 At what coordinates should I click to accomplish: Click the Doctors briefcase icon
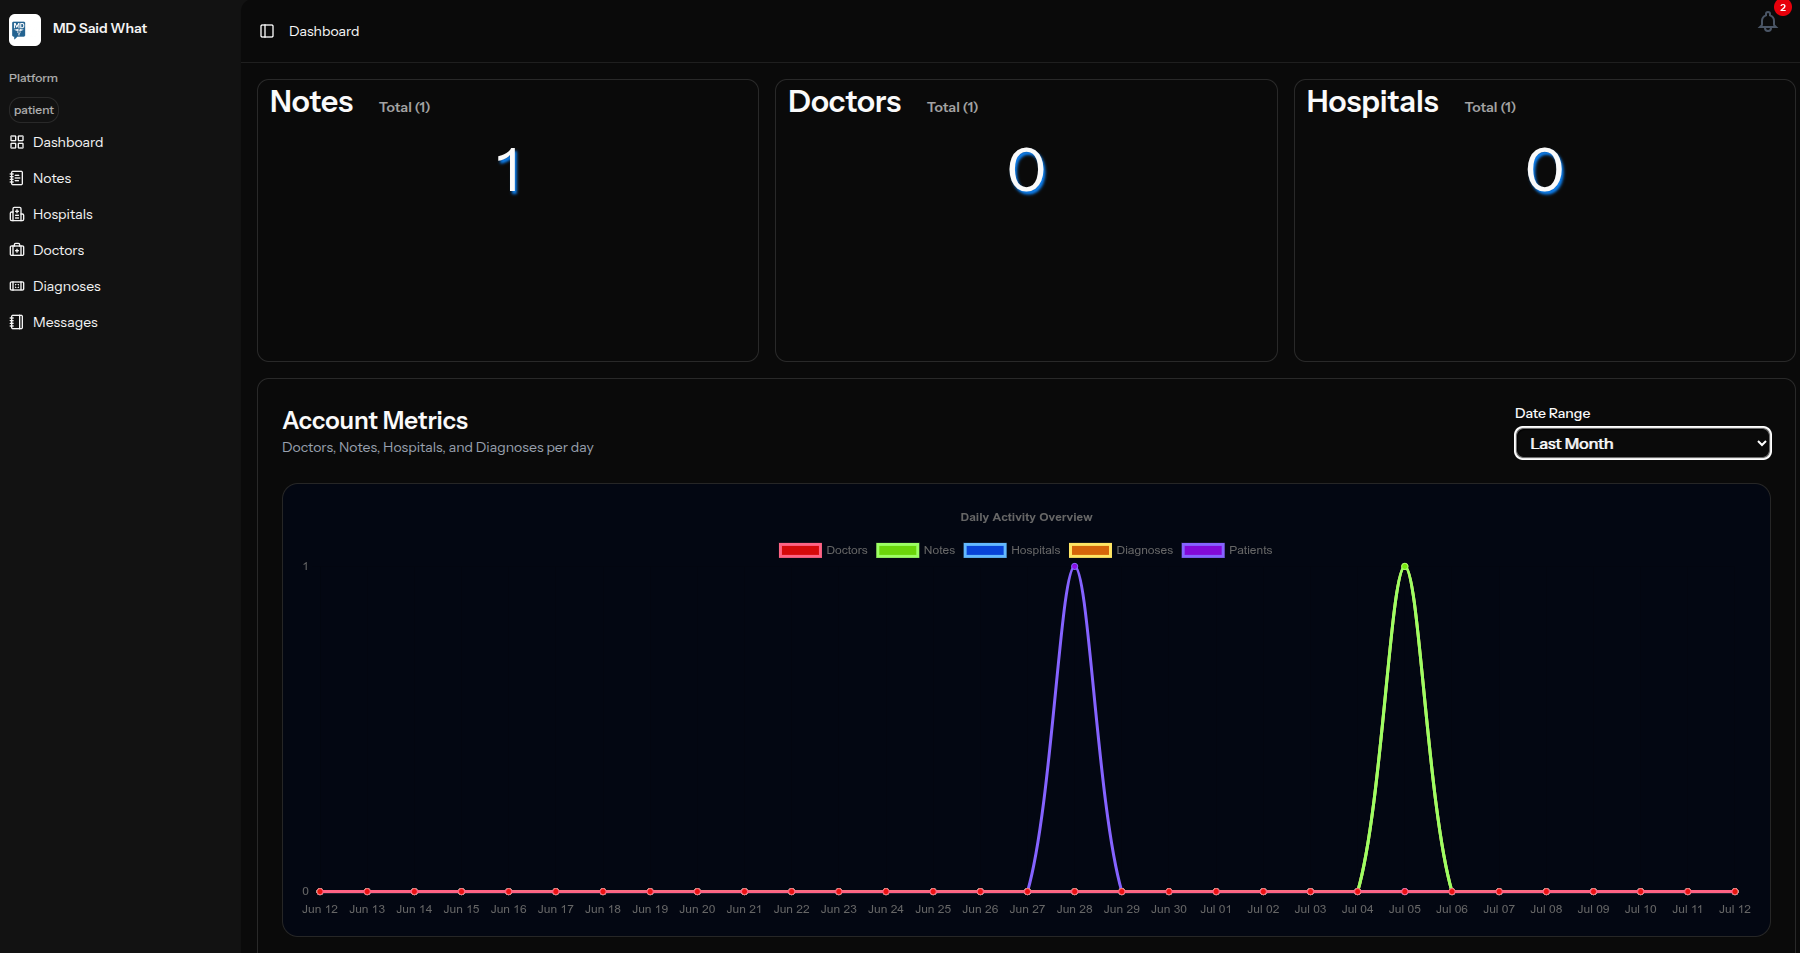pos(17,250)
